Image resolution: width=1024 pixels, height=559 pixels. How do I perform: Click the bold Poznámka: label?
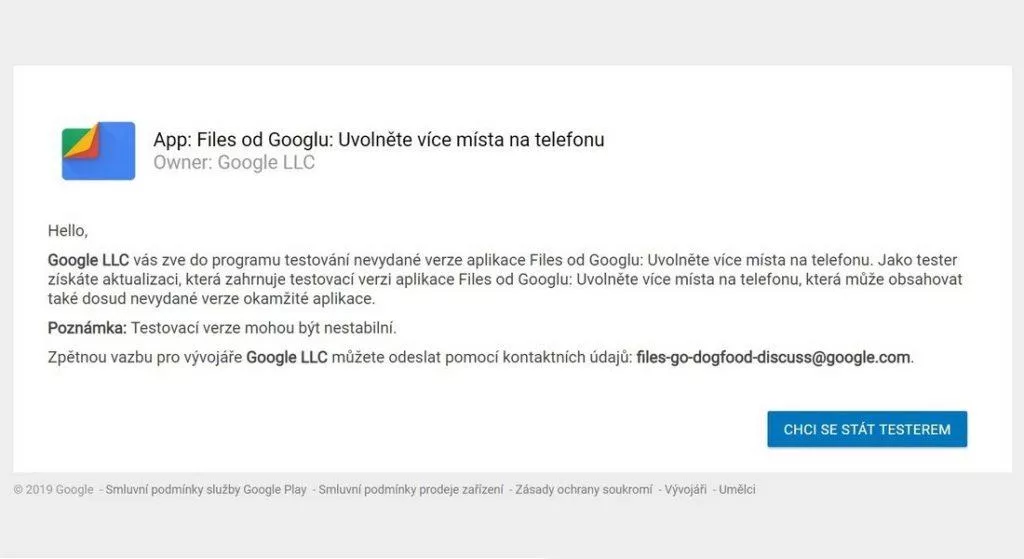tap(87, 328)
